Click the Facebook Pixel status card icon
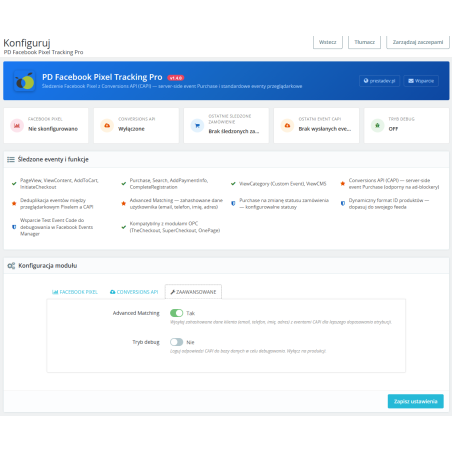The image size is (452, 452). (x=17, y=126)
